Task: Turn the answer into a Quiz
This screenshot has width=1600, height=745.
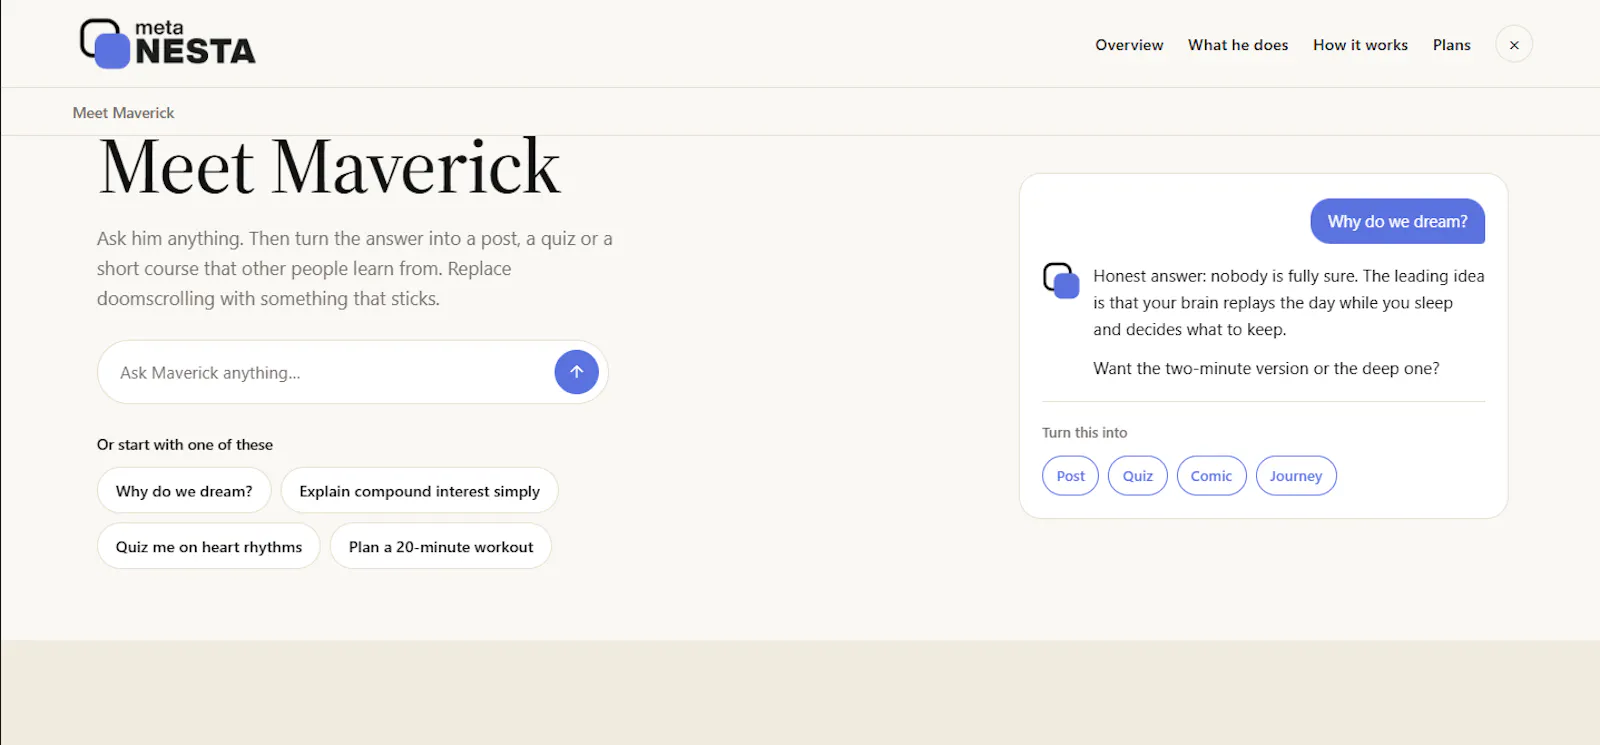Action: (x=1138, y=476)
